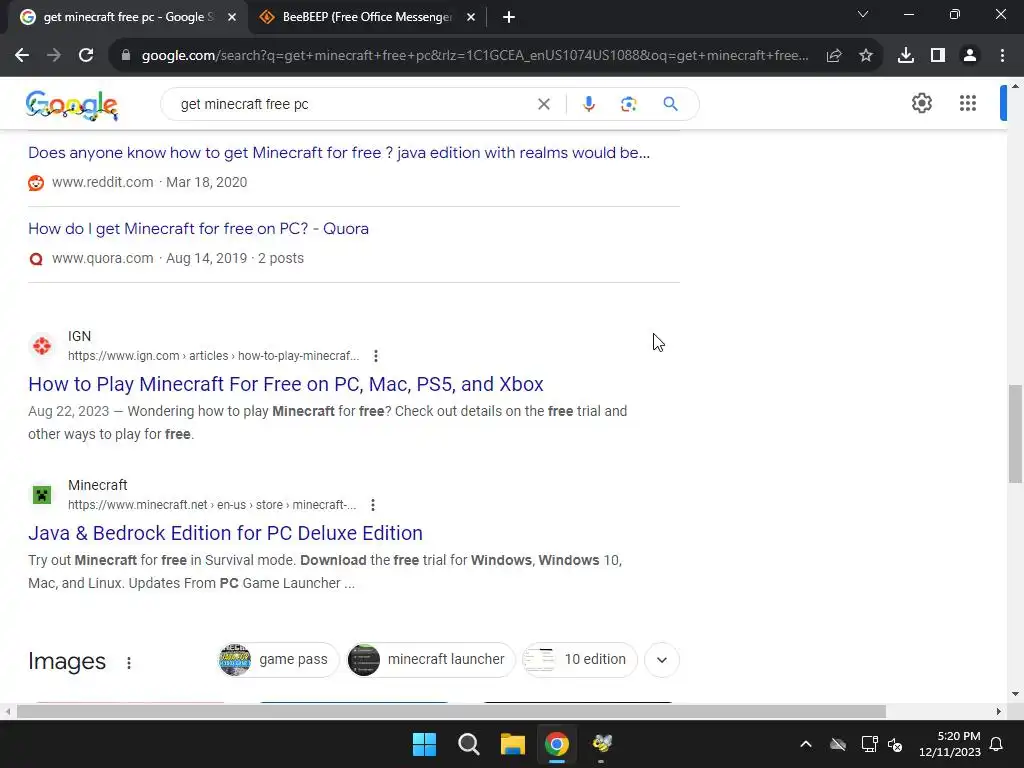Open the more options dots beside the Minecraft.net result
The height and width of the screenshot is (768, 1024).
tap(372, 505)
